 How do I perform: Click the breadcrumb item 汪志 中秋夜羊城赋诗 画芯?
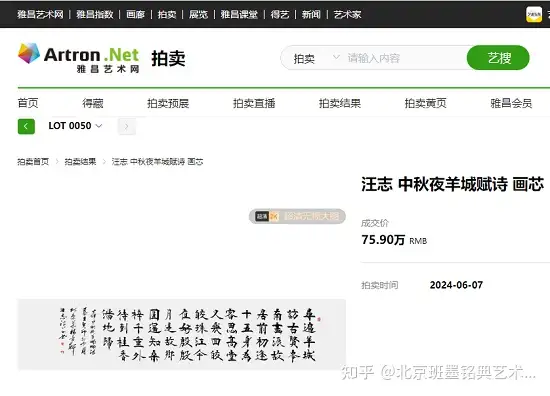[157, 162]
